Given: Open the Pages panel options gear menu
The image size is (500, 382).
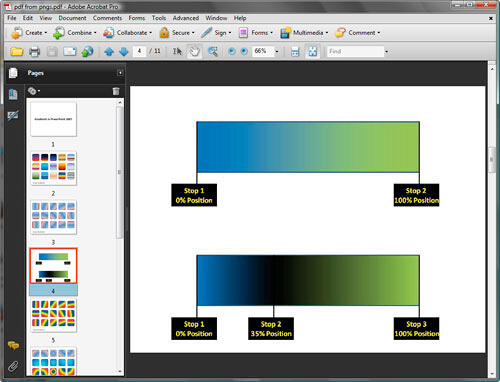Looking at the screenshot, I should (x=34, y=91).
